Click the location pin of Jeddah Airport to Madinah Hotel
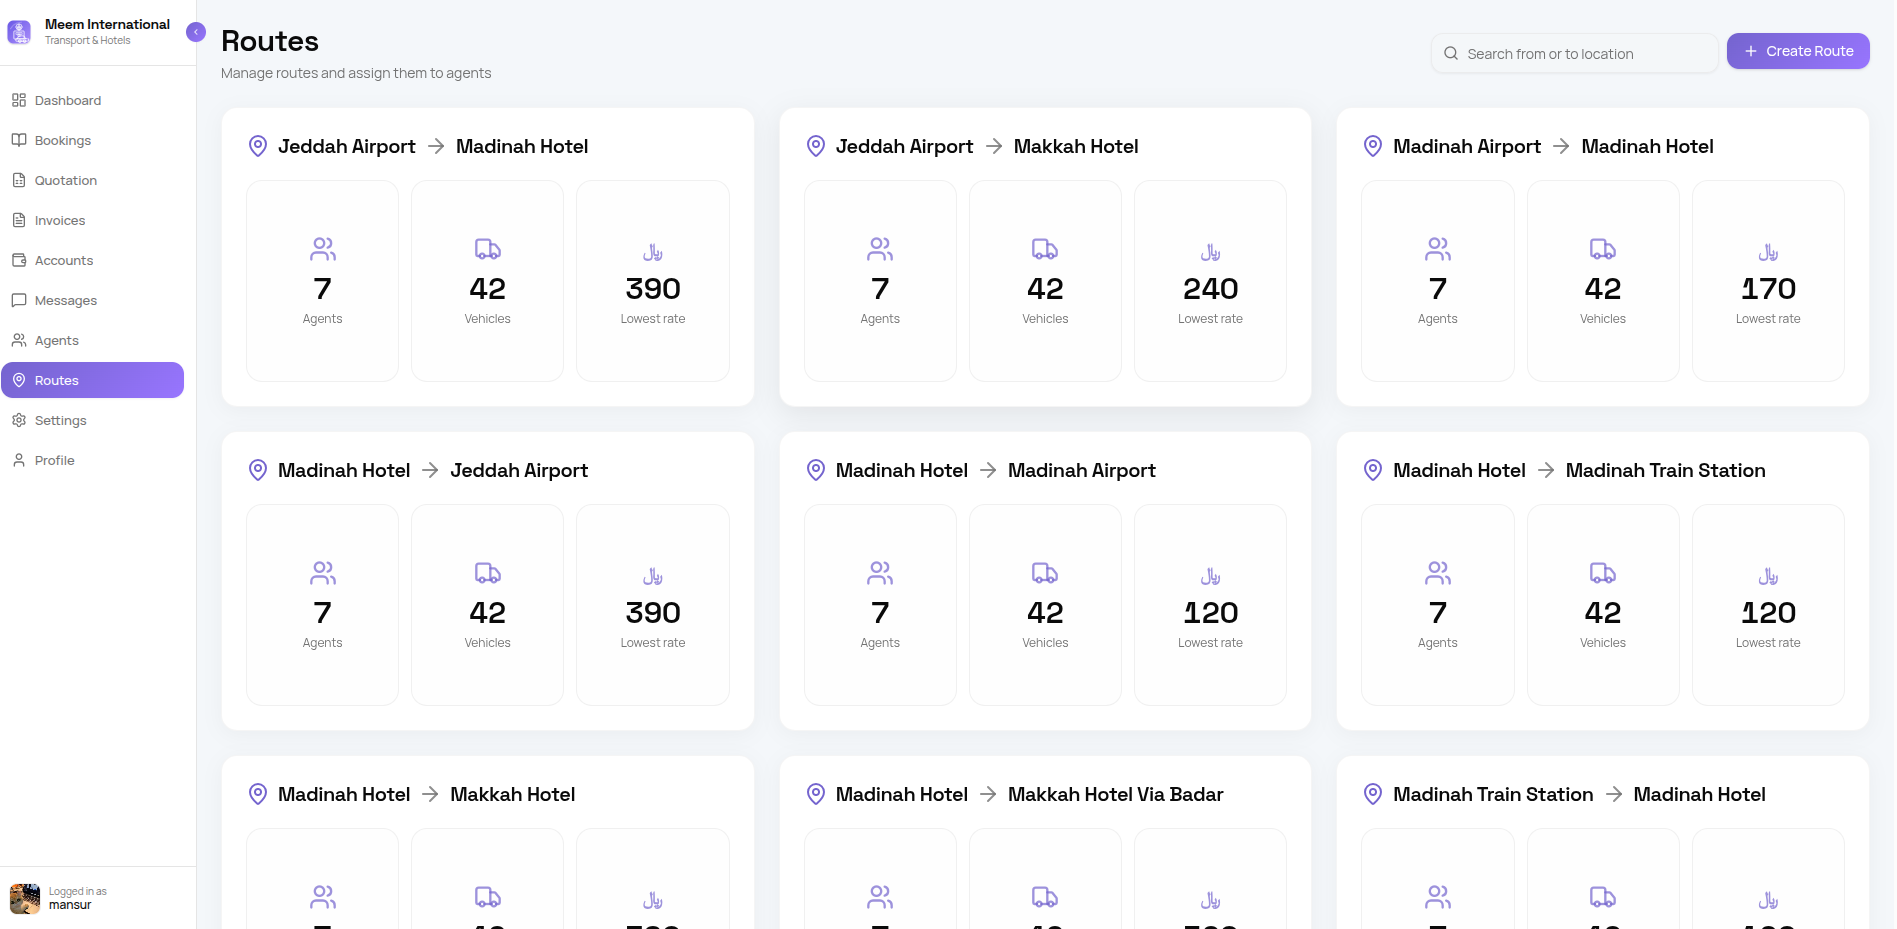This screenshot has width=1897, height=929. pyautogui.click(x=258, y=146)
